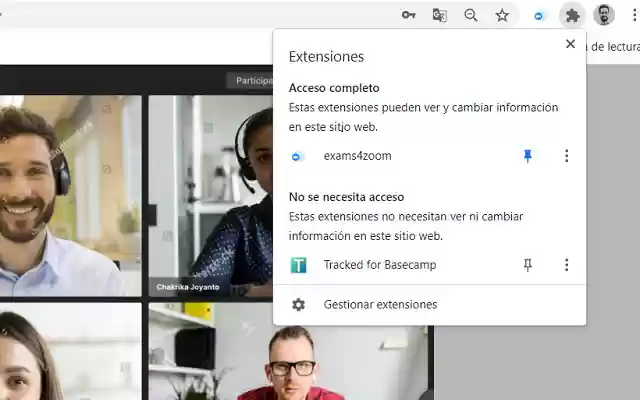Image resolution: width=640 pixels, height=400 pixels.
Task: Close the Extensiones popup
Action: click(570, 44)
